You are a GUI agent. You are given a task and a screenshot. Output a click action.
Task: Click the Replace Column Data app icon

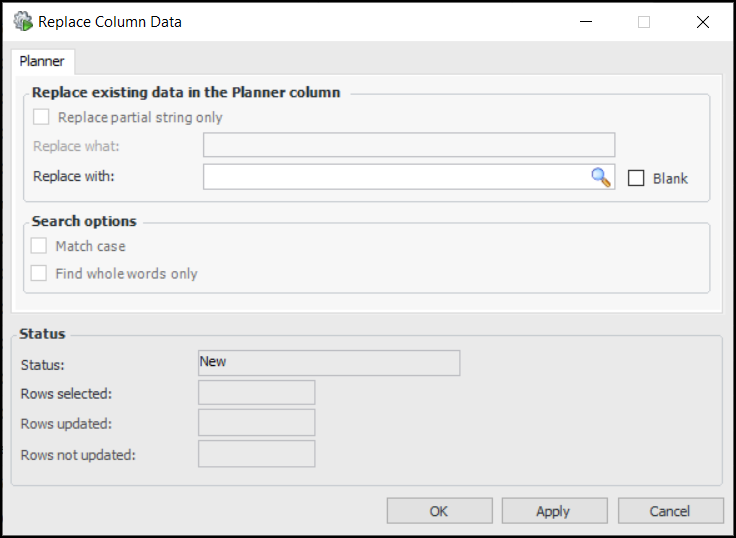coord(21,21)
